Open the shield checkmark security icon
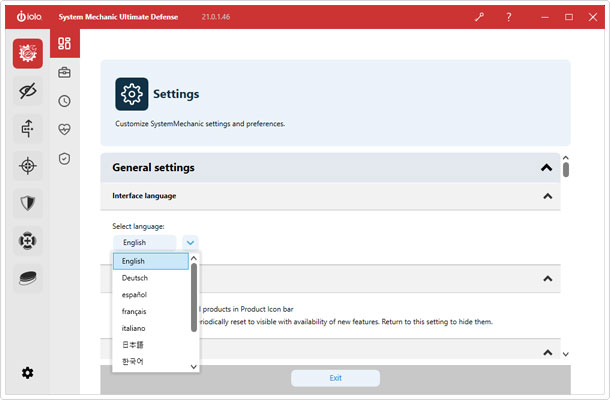This screenshot has width=610, height=400. [x=65, y=158]
